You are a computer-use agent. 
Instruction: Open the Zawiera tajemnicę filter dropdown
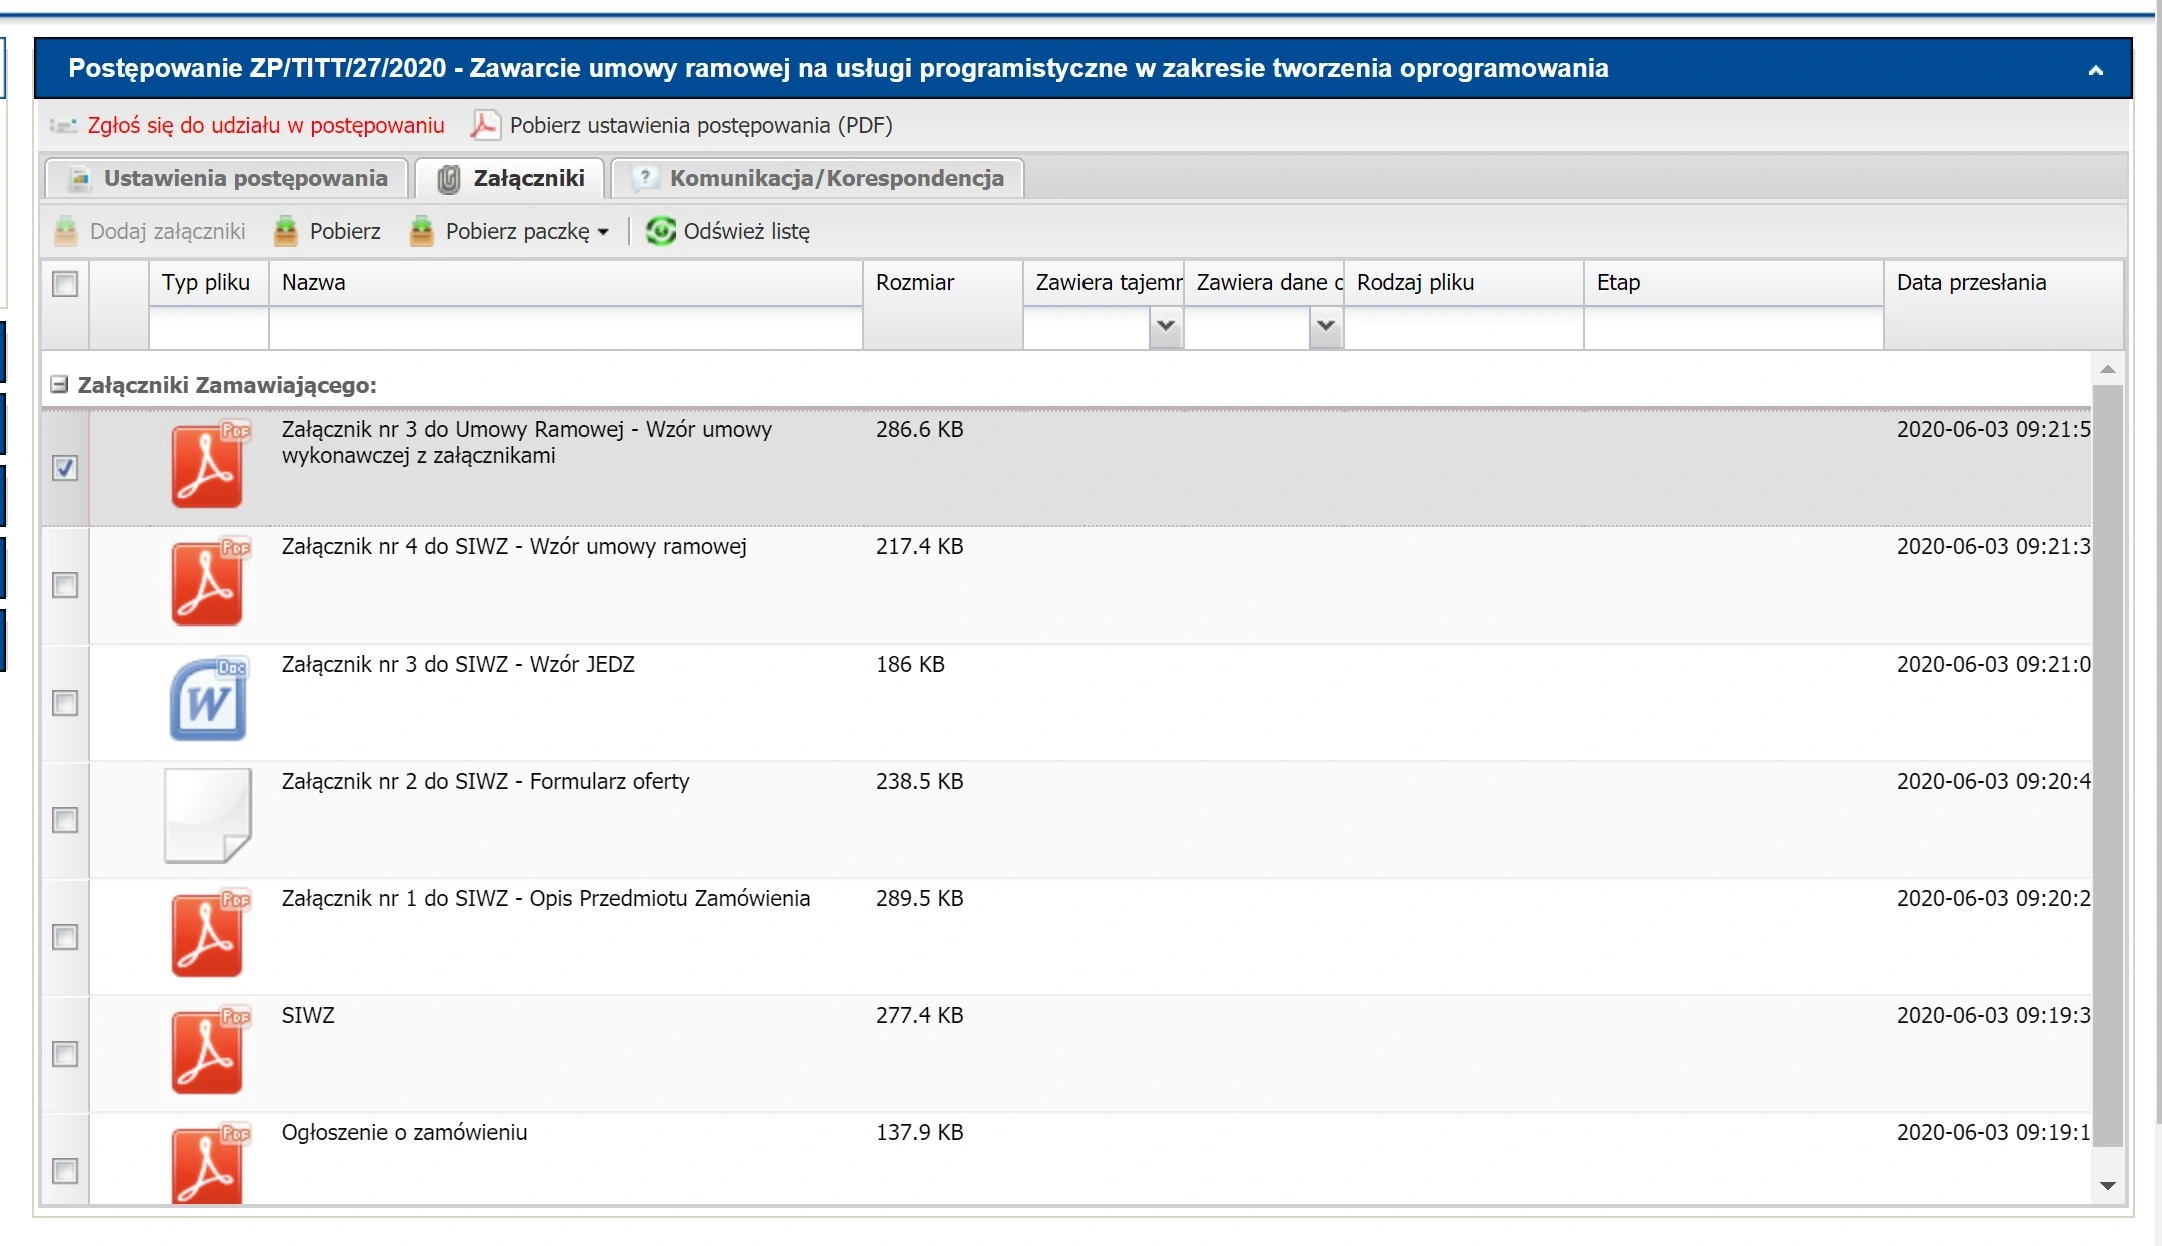1165,326
